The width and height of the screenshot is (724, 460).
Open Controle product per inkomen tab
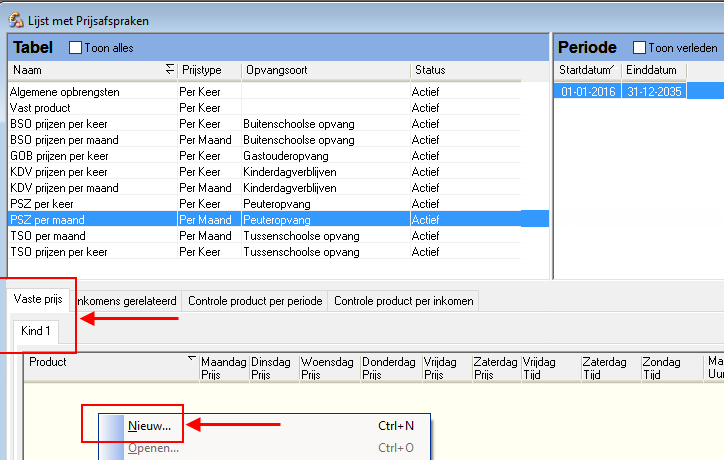(404, 301)
